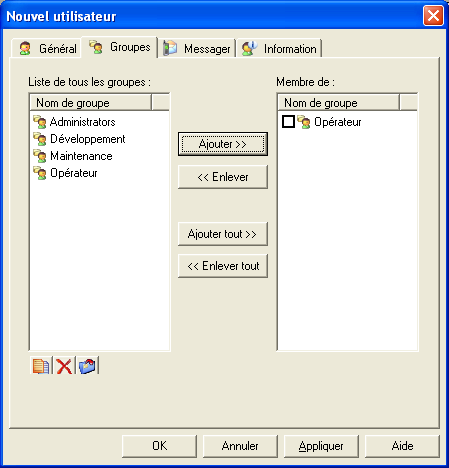Switch to the Général tab
The width and height of the screenshot is (449, 468).
click(47, 49)
